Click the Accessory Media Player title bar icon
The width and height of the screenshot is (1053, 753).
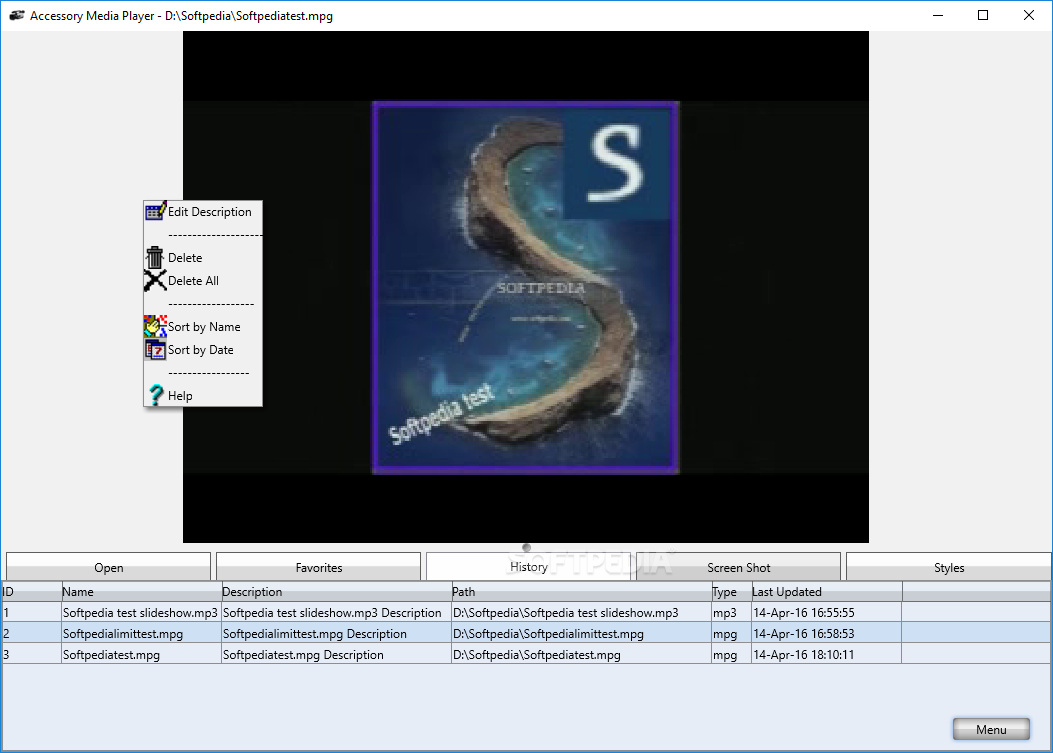click(16, 15)
